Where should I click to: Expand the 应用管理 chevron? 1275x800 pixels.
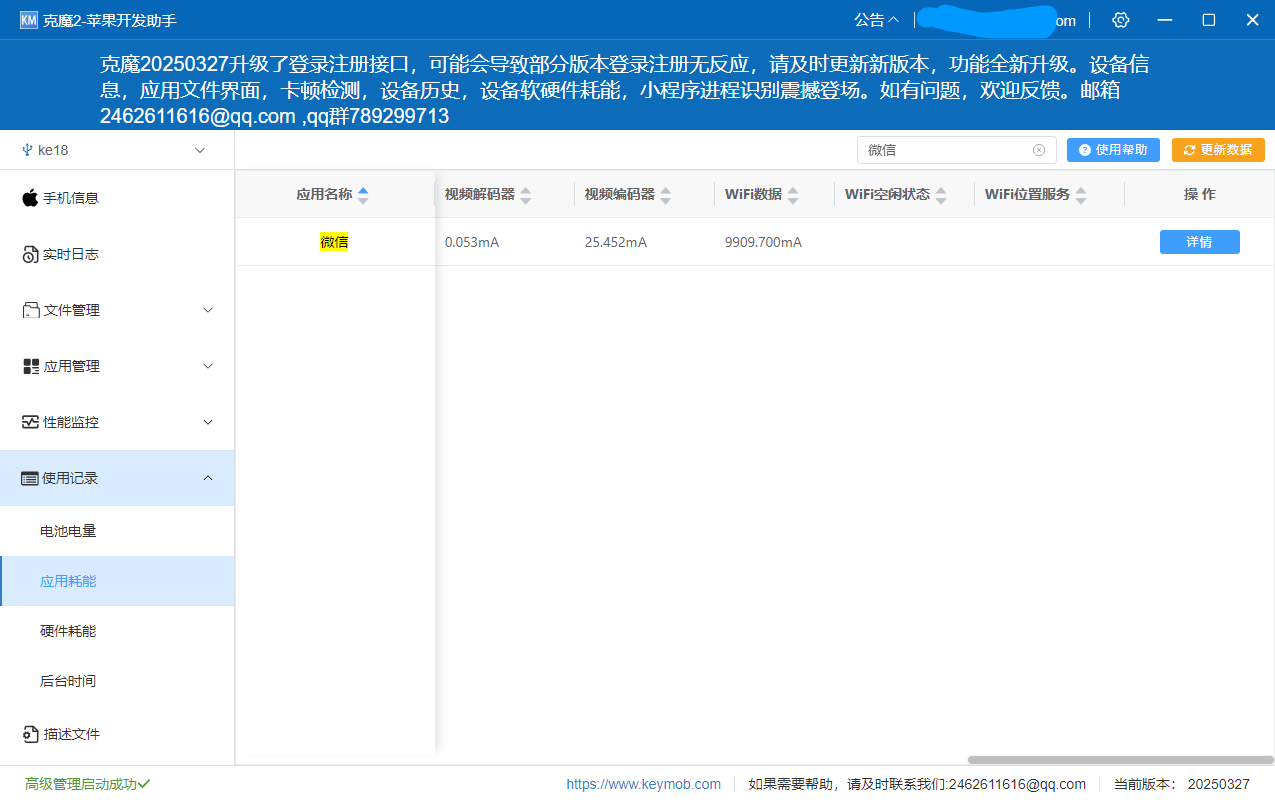tap(208, 366)
